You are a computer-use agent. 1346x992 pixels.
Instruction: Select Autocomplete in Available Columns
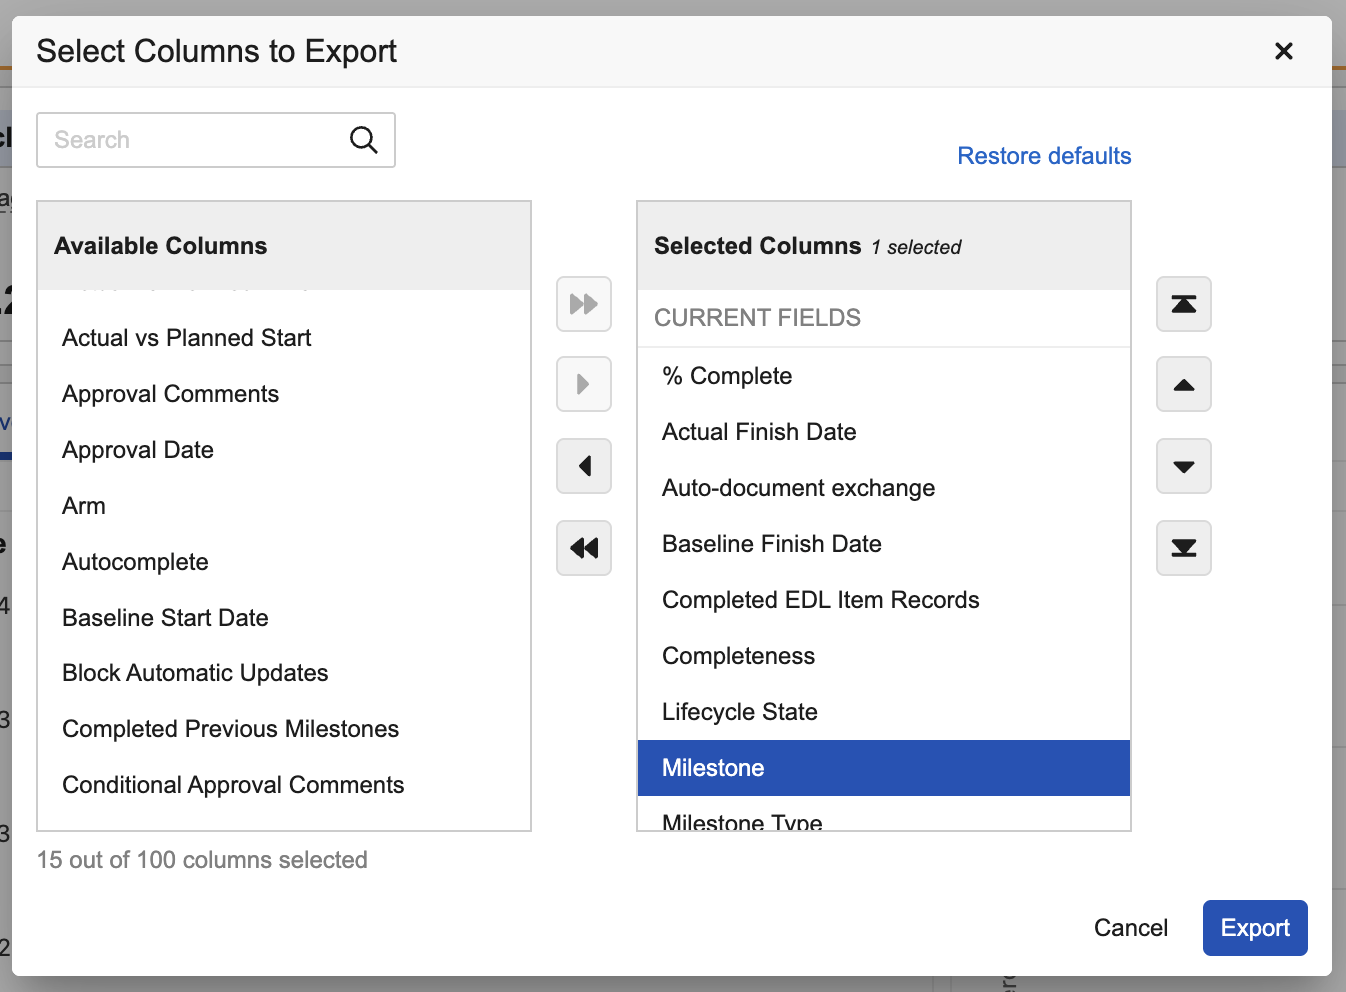[x=136, y=562]
